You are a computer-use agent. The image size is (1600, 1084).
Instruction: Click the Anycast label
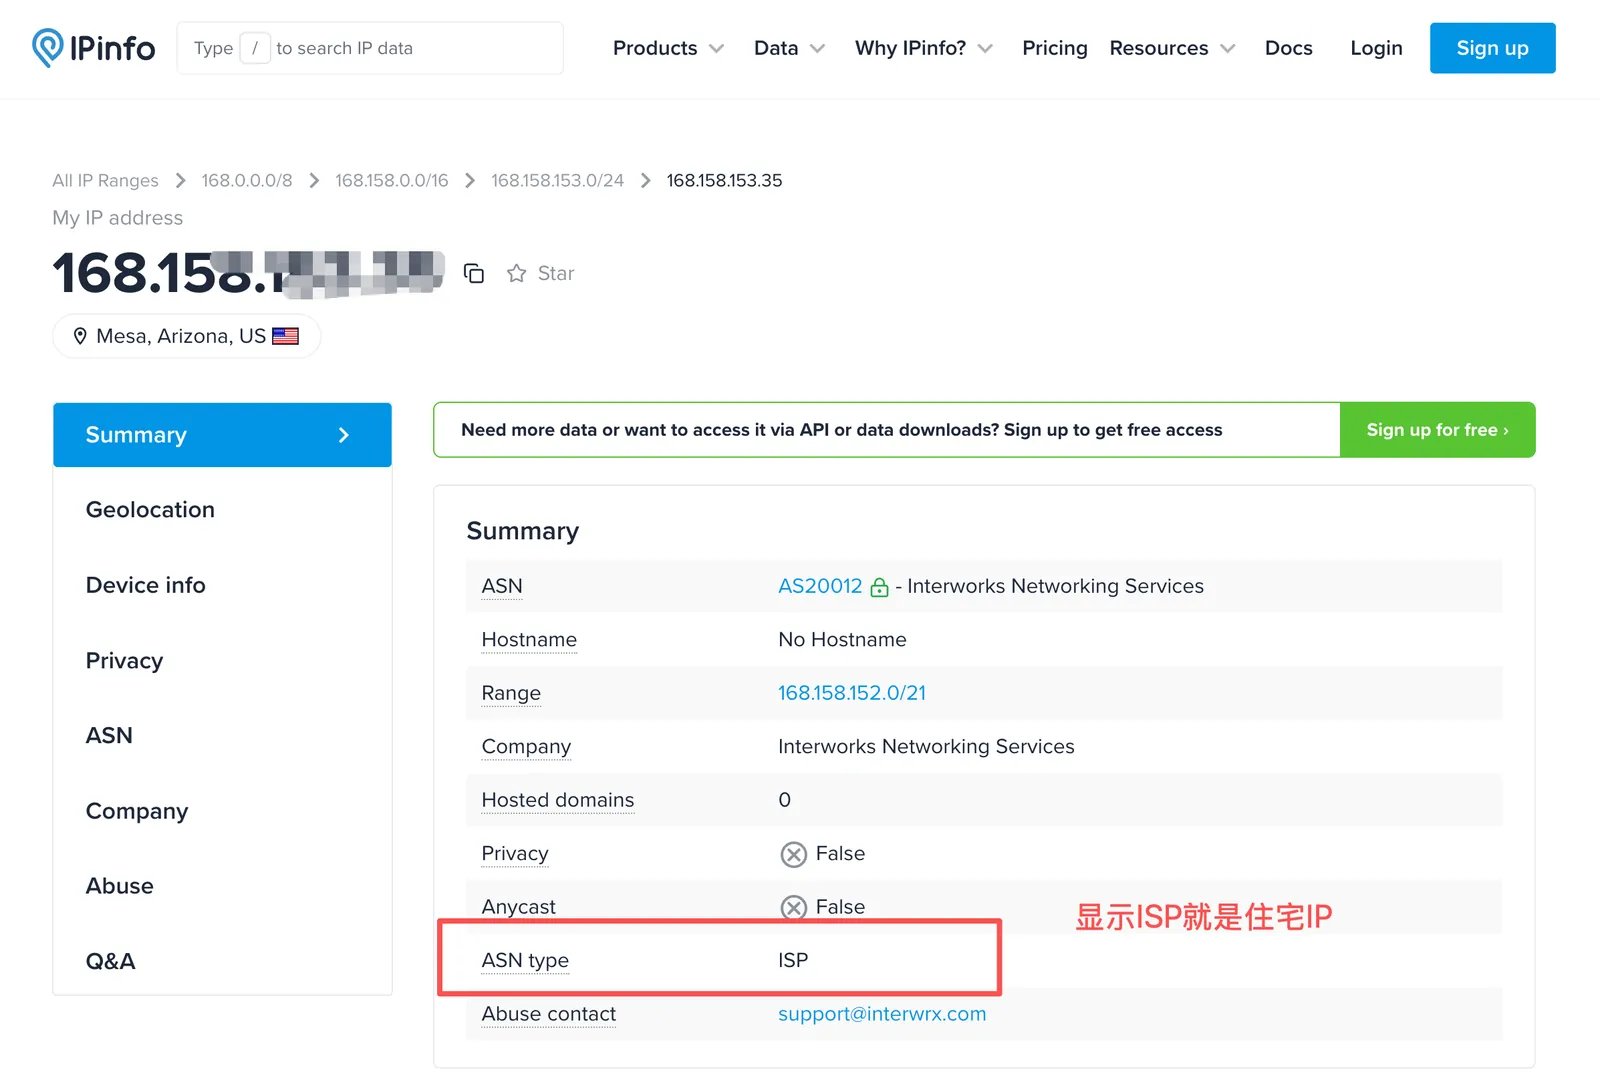tap(518, 907)
